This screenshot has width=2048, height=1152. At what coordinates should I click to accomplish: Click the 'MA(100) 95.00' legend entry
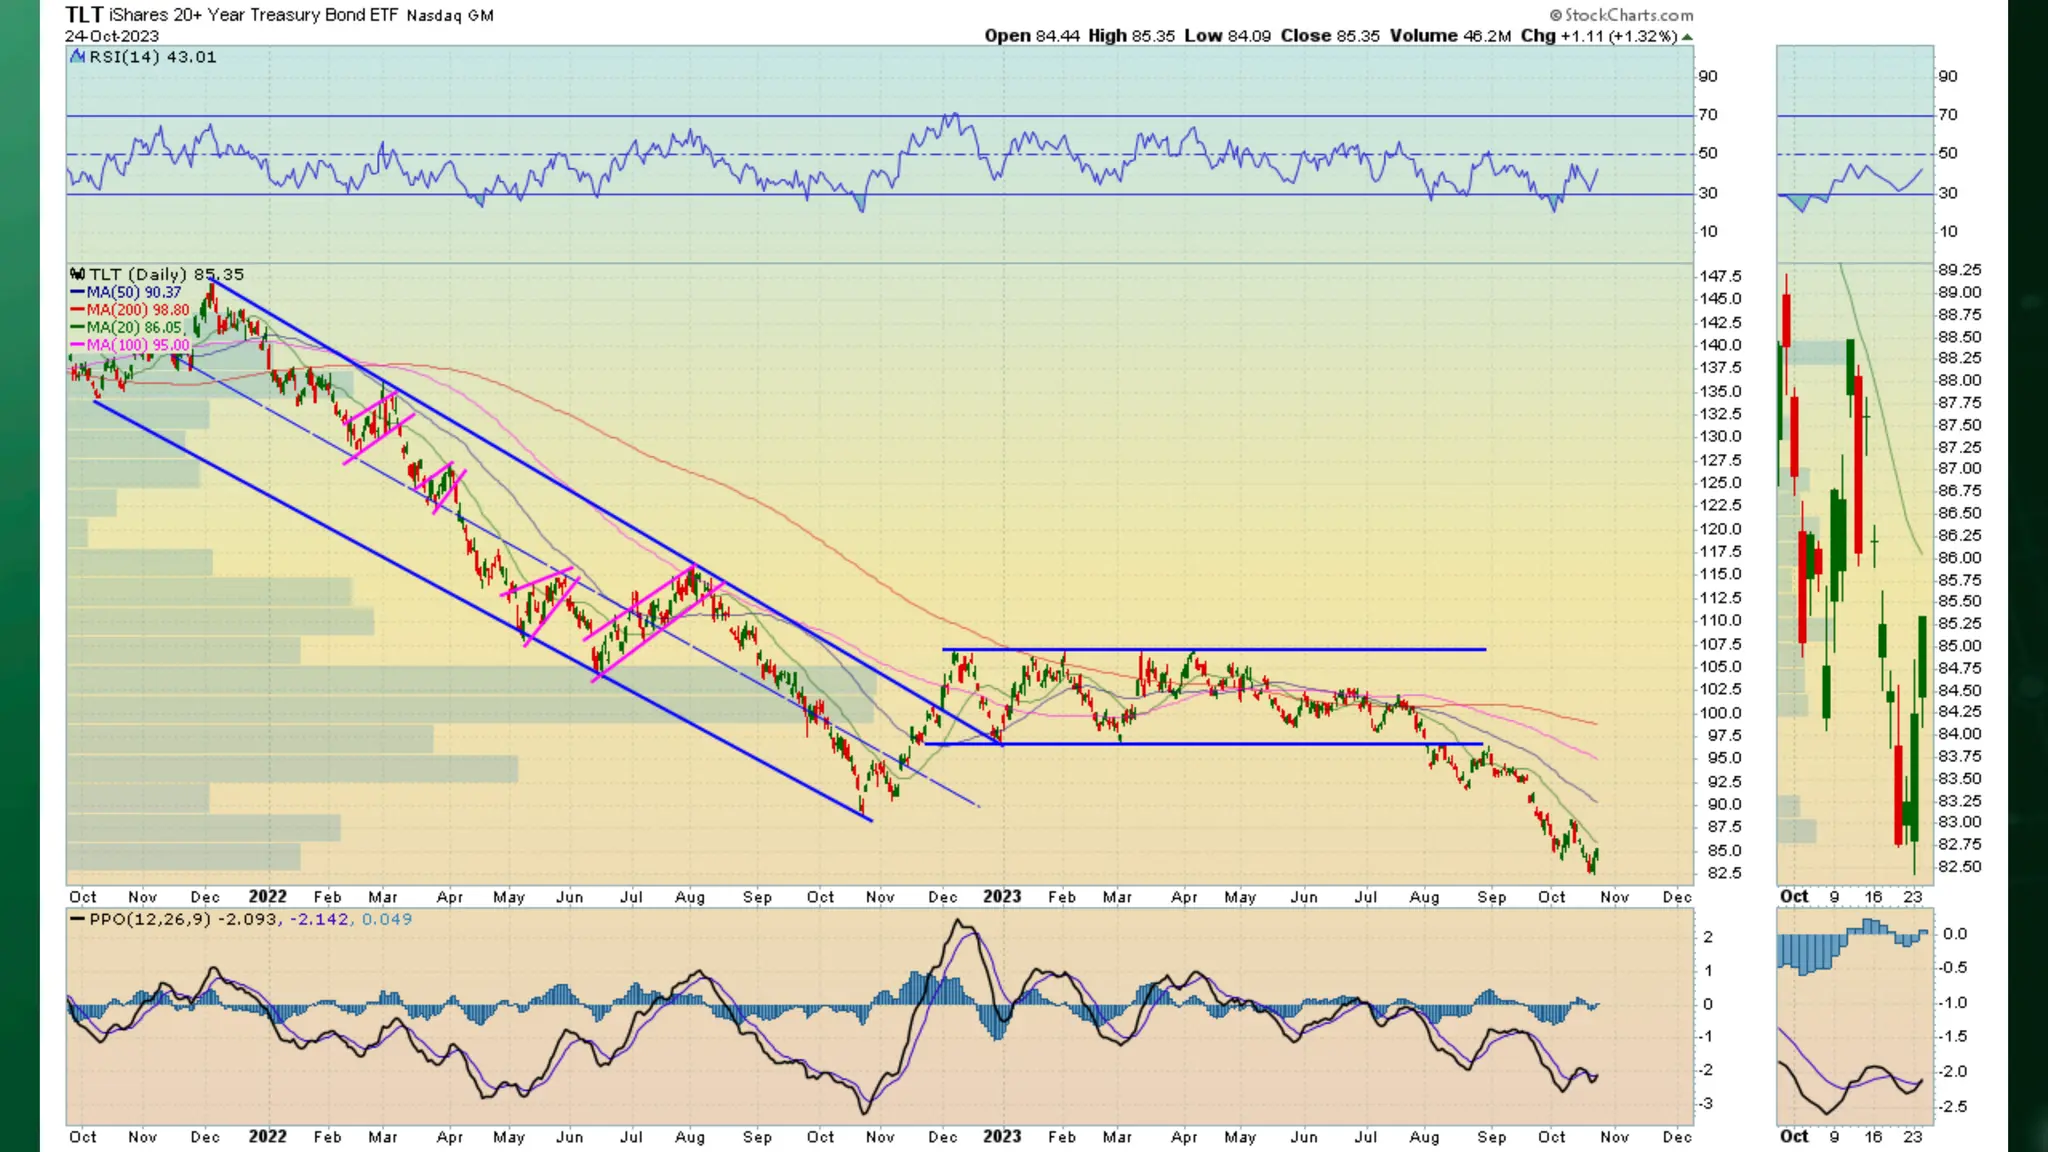pos(138,345)
